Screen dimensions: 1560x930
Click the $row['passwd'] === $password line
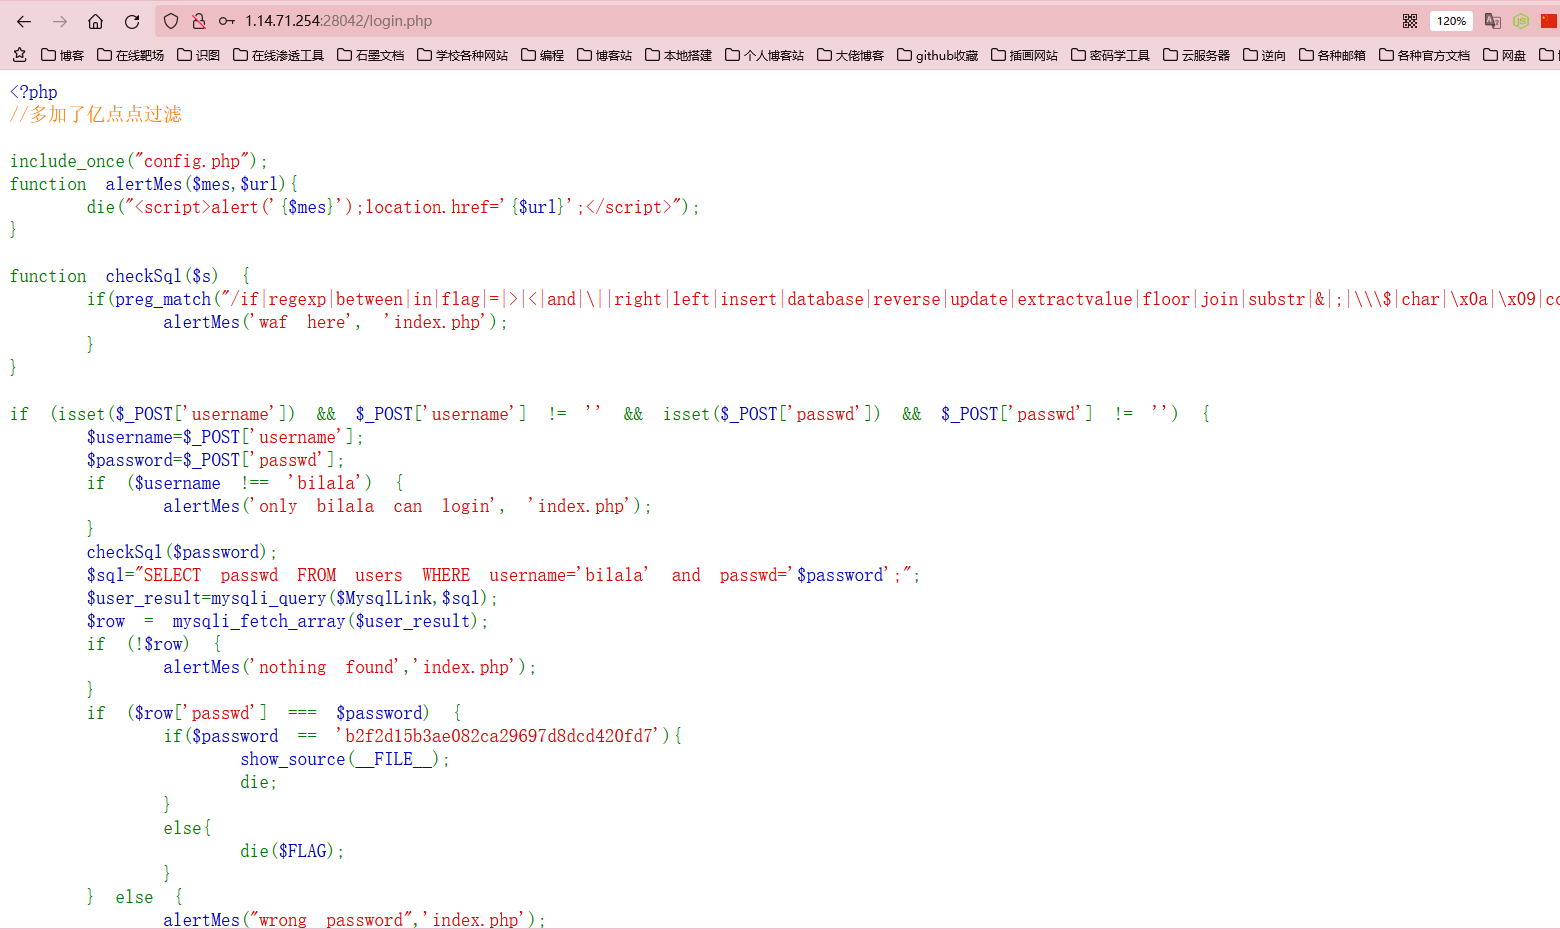274,713
